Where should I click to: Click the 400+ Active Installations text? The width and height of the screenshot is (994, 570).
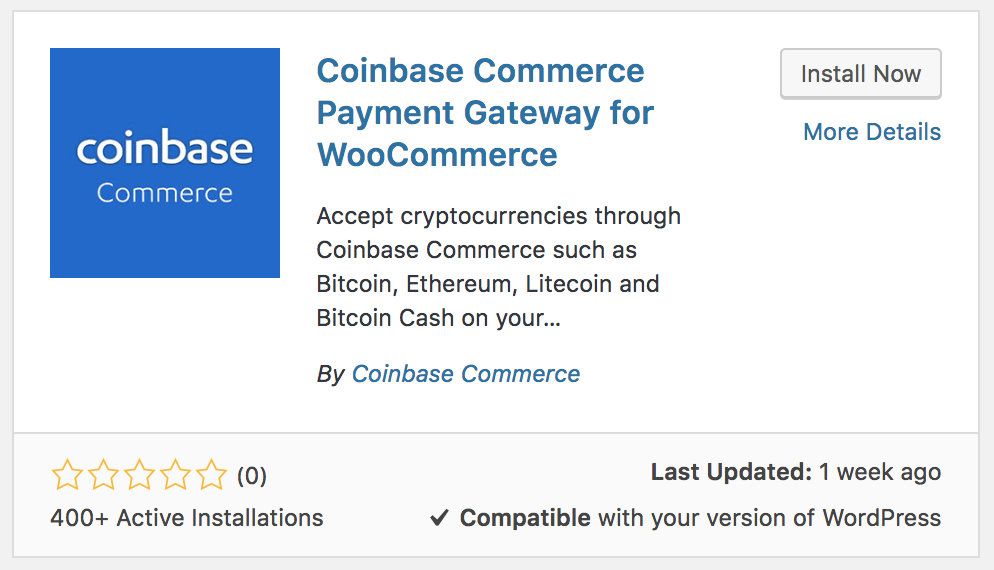(187, 518)
